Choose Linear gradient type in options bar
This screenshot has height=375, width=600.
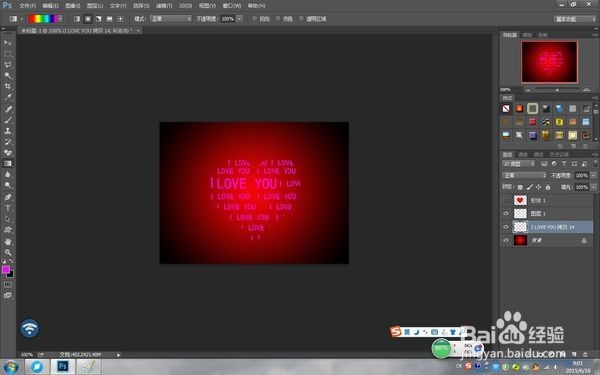pos(77,18)
